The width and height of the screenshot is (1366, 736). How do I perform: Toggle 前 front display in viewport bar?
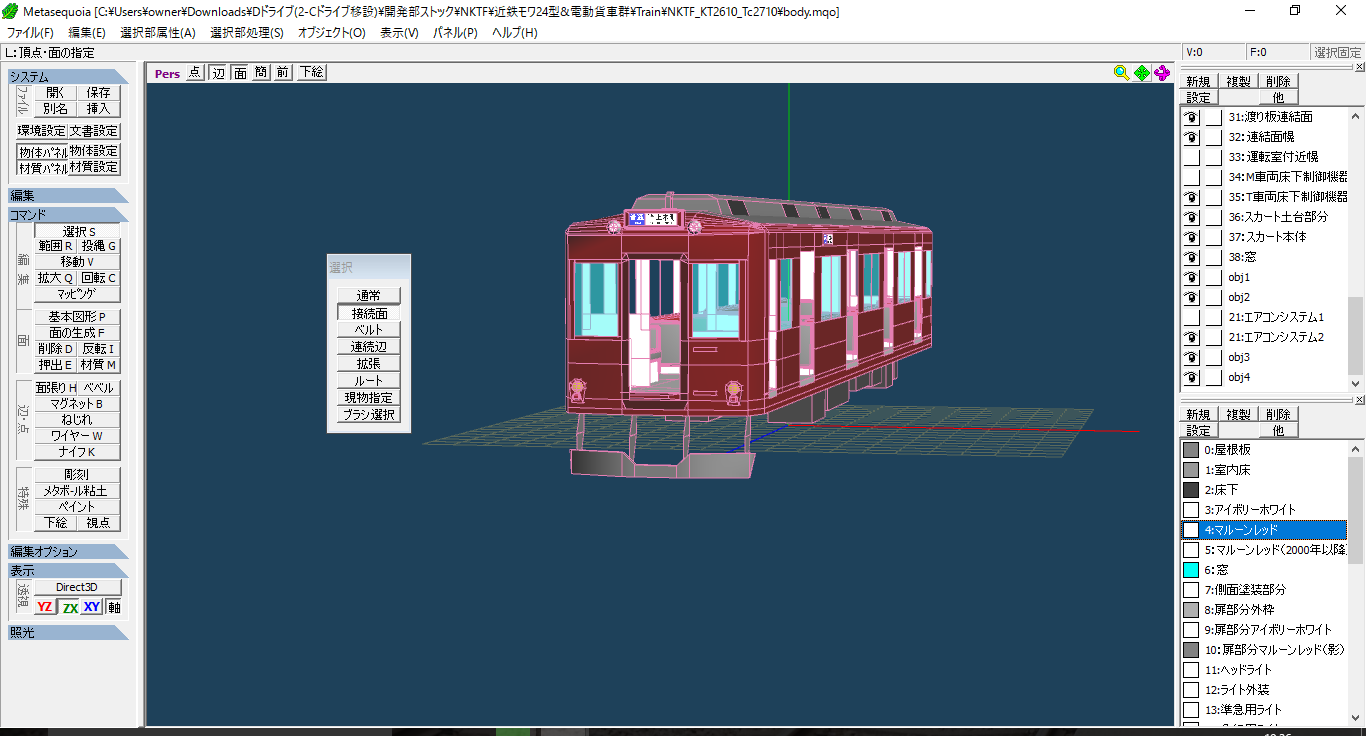283,73
